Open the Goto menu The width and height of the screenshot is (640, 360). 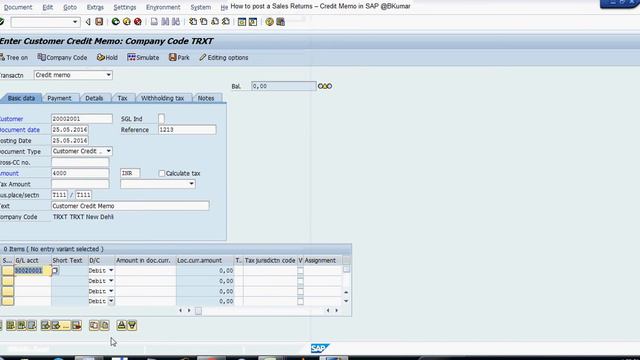click(70, 7)
